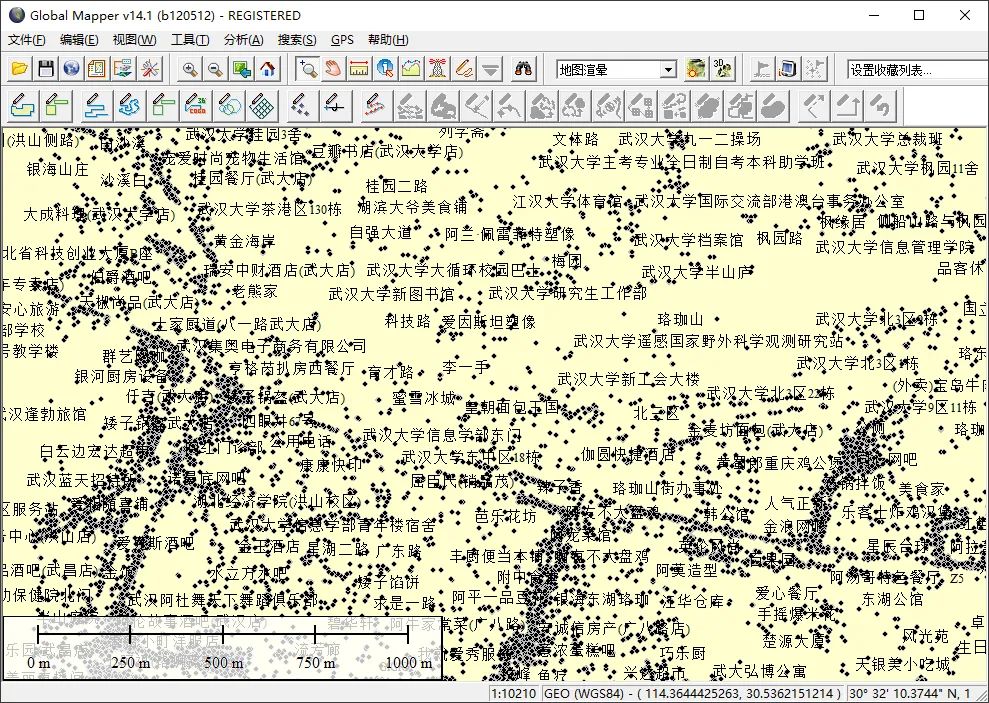
Task: Click the 武汉大学档案馆 map label
Action: 688,240
